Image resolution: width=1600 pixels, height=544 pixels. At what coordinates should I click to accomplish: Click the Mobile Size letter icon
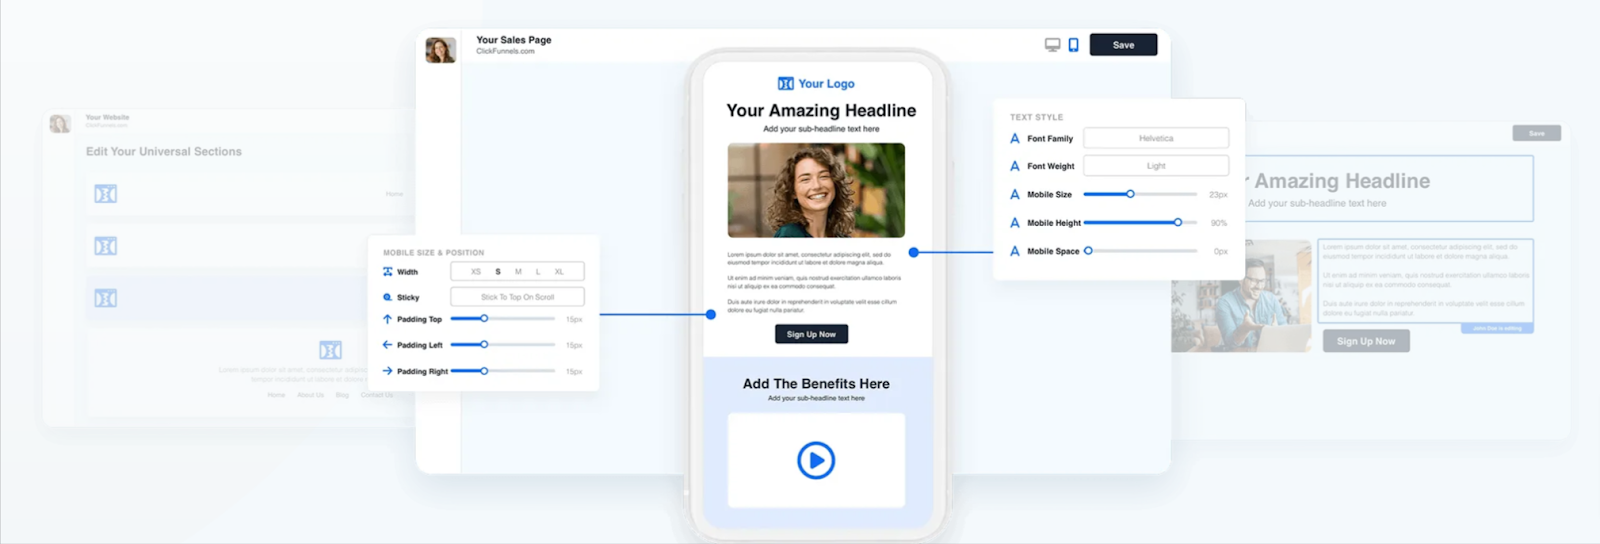(1015, 195)
